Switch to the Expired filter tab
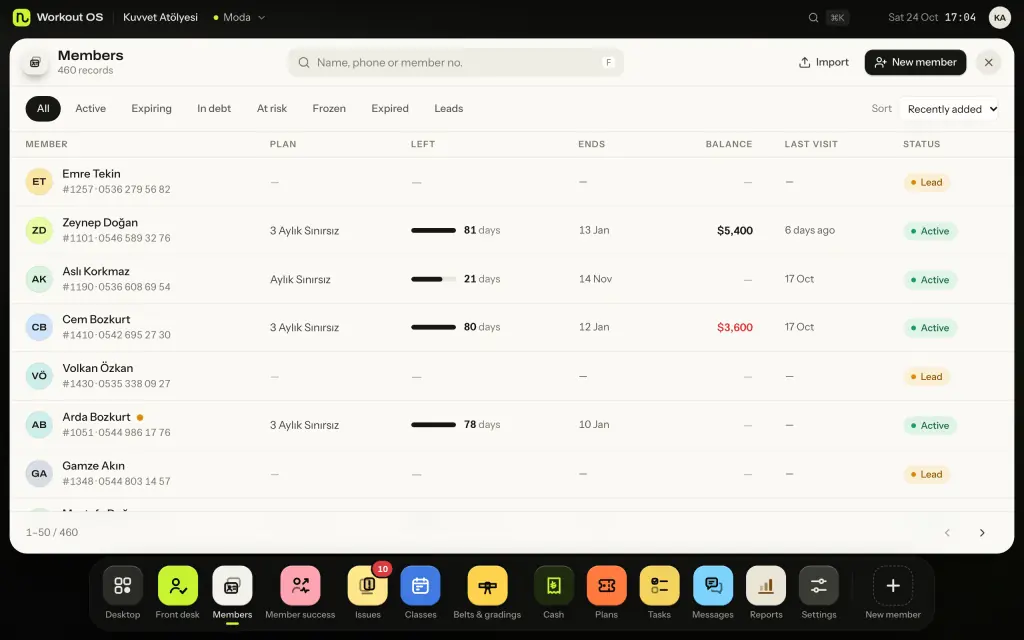1024x640 pixels. coord(390,108)
